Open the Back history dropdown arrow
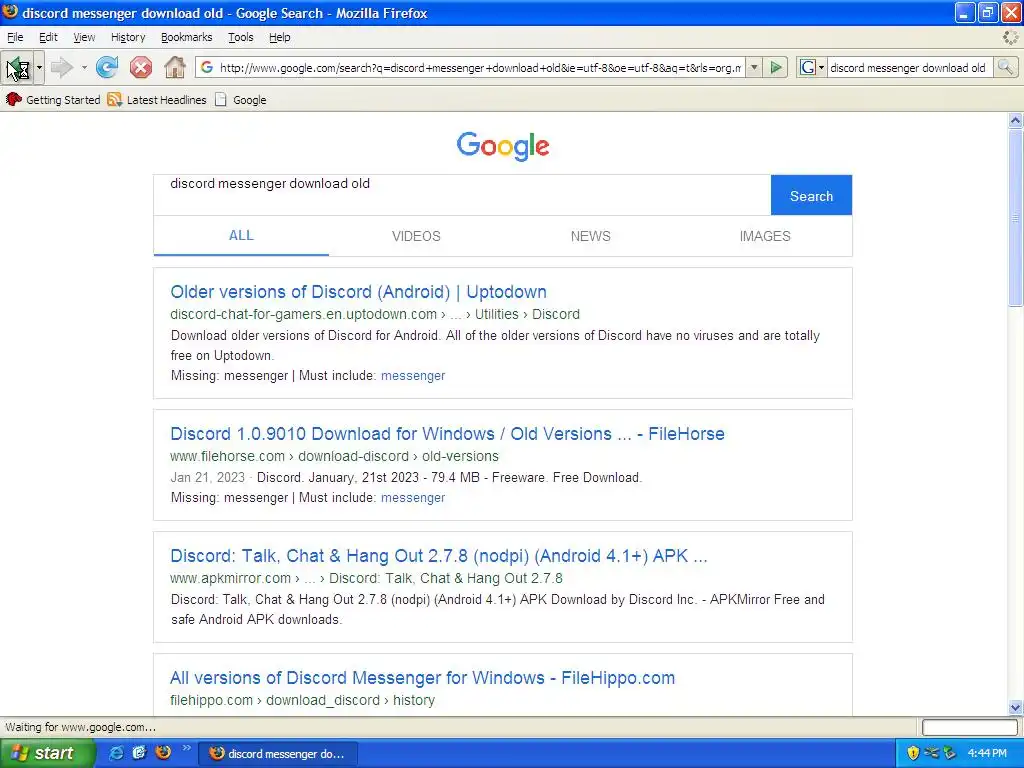The height and width of the screenshot is (768, 1024). tap(39, 67)
